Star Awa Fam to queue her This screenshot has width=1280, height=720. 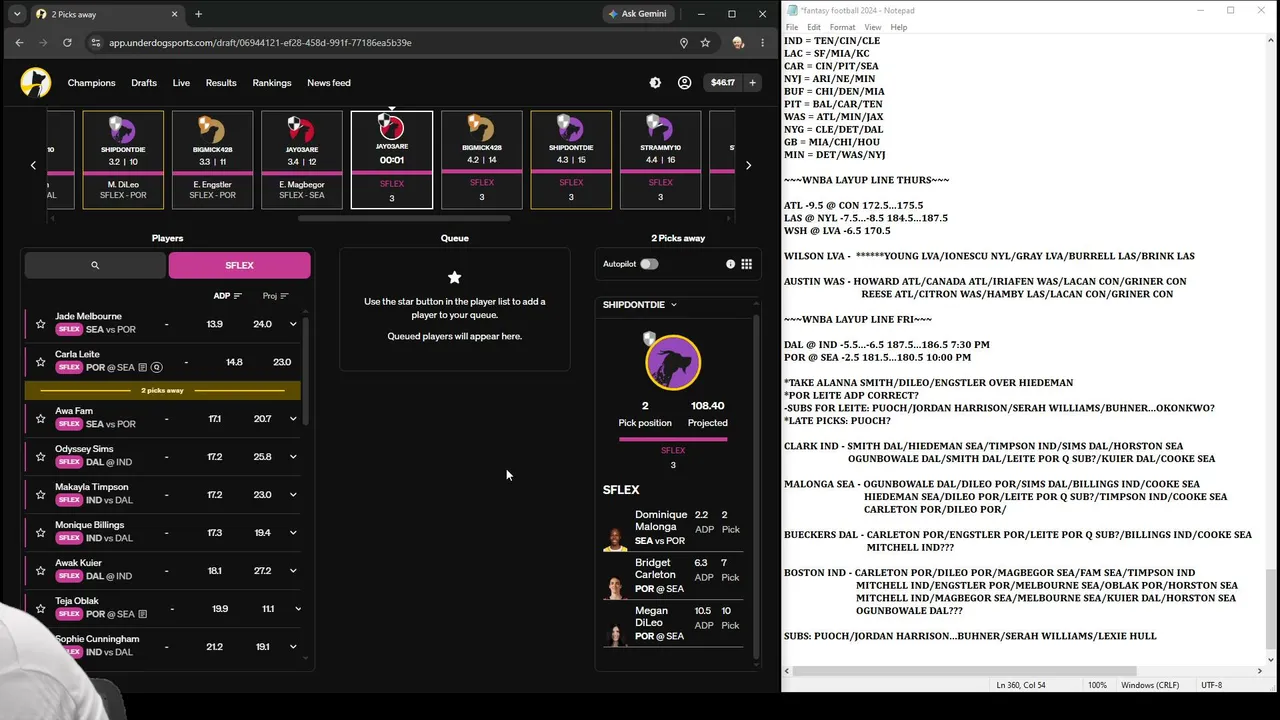pyautogui.click(x=41, y=419)
